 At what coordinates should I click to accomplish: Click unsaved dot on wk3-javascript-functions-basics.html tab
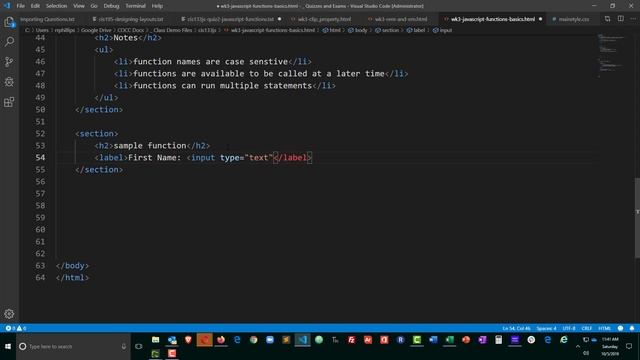click(x=540, y=19)
